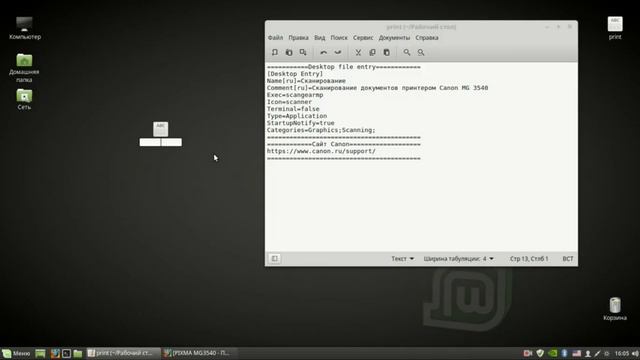This screenshot has width=640, height=360.
Task: Open the Файл menu
Action: [276, 38]
